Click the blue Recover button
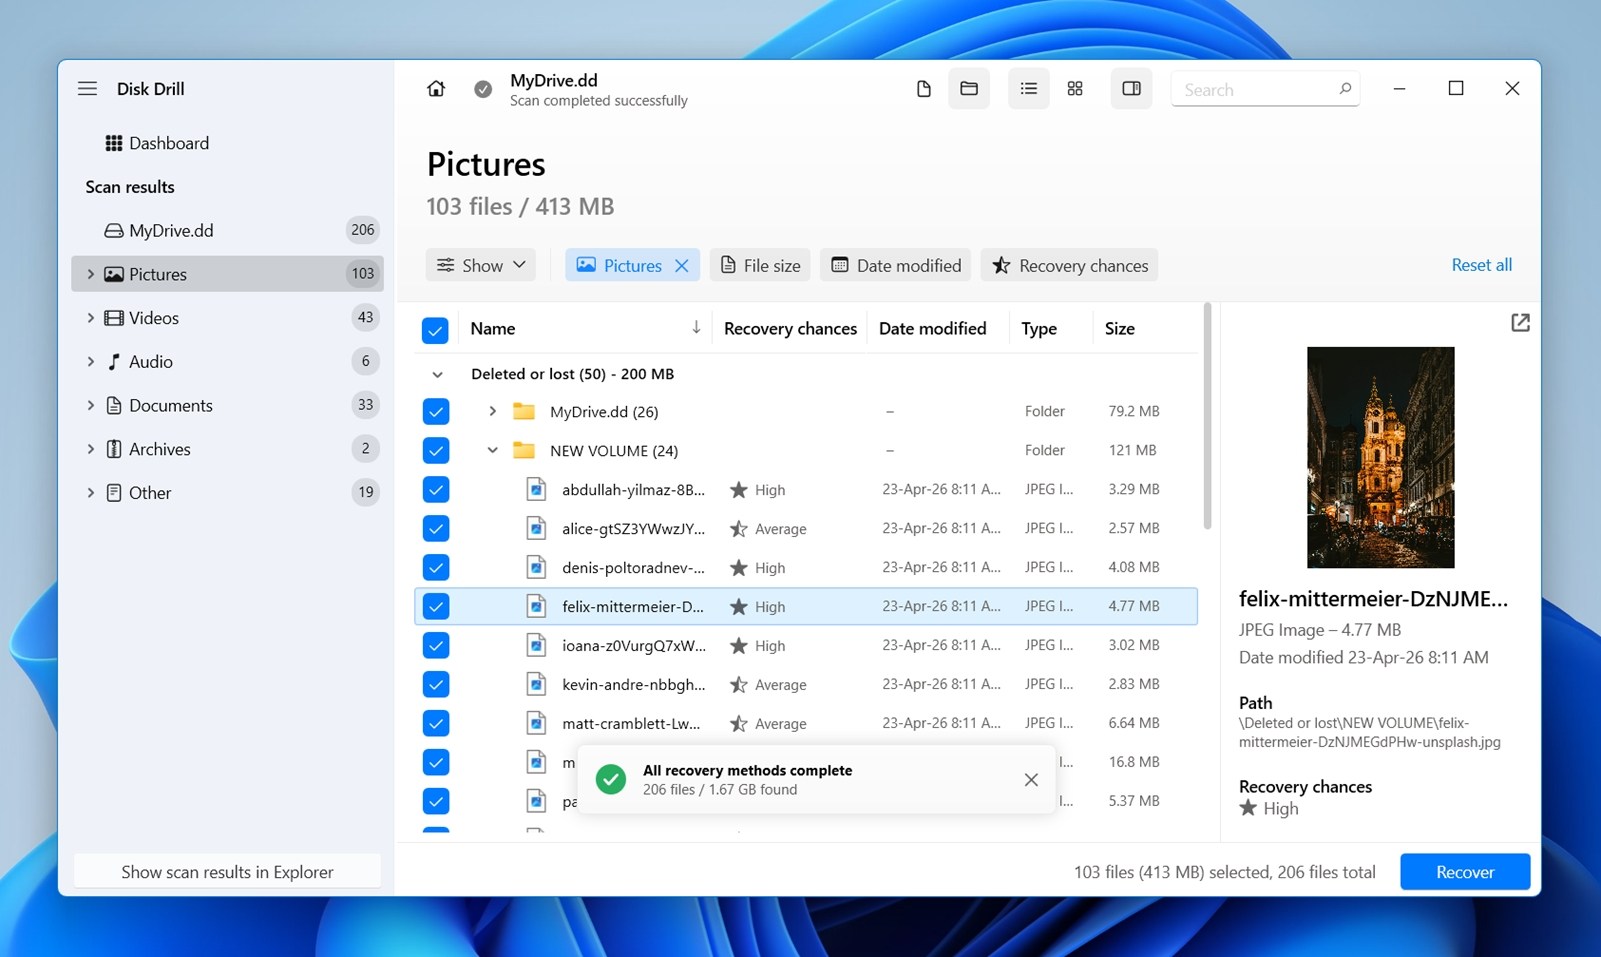The width and height of the screenshot is (1601, 957). pos(1465,872)
